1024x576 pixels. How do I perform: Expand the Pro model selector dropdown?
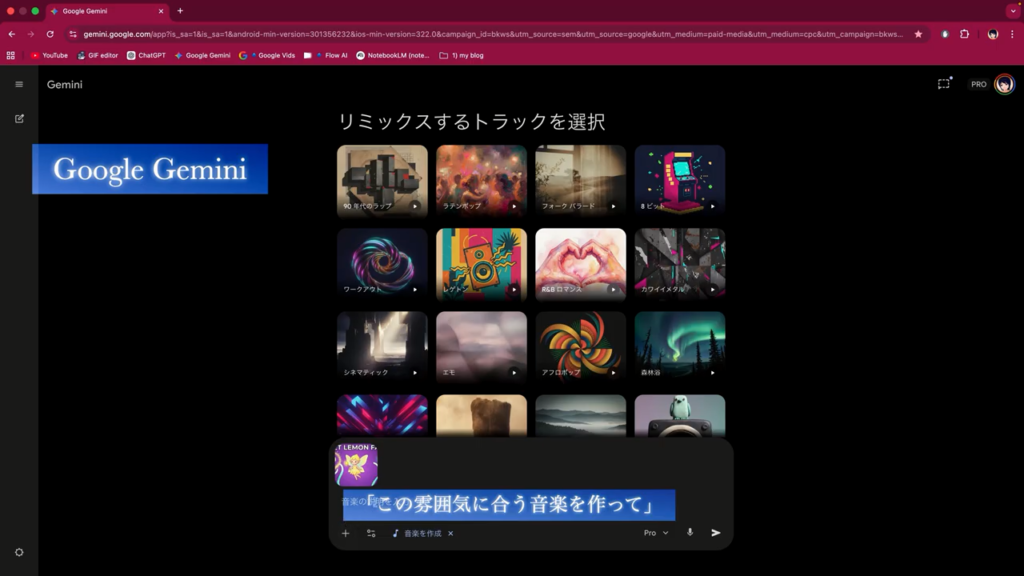click(656, 533)
